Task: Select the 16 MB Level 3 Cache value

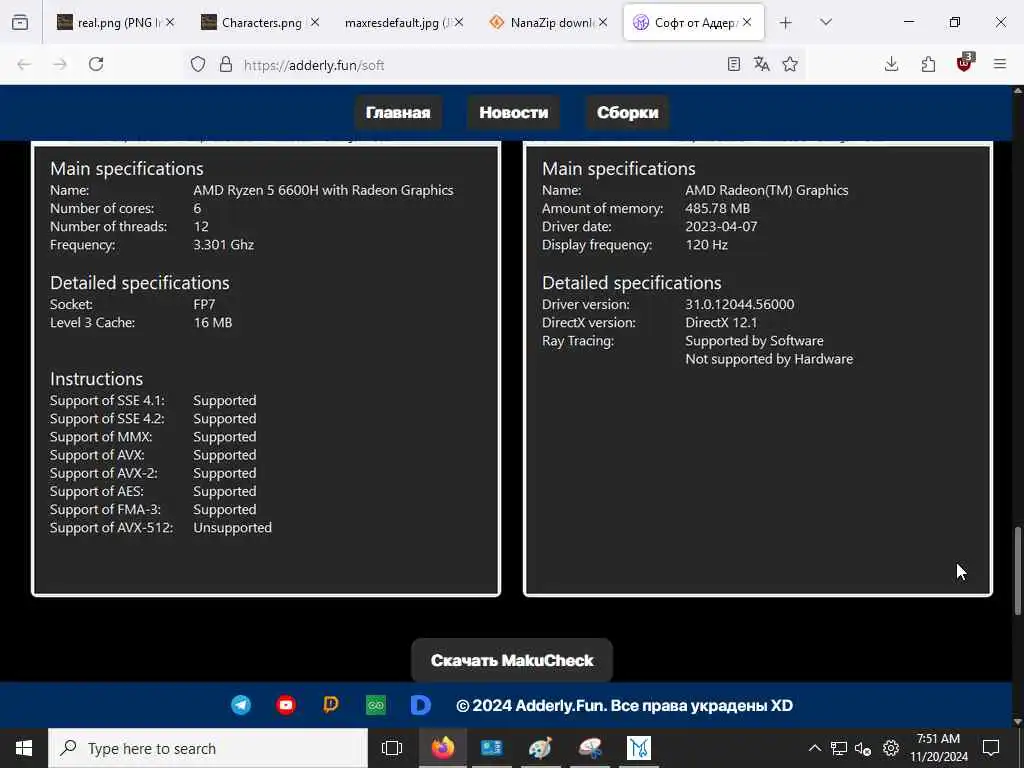Action: (x=213, y=323)
